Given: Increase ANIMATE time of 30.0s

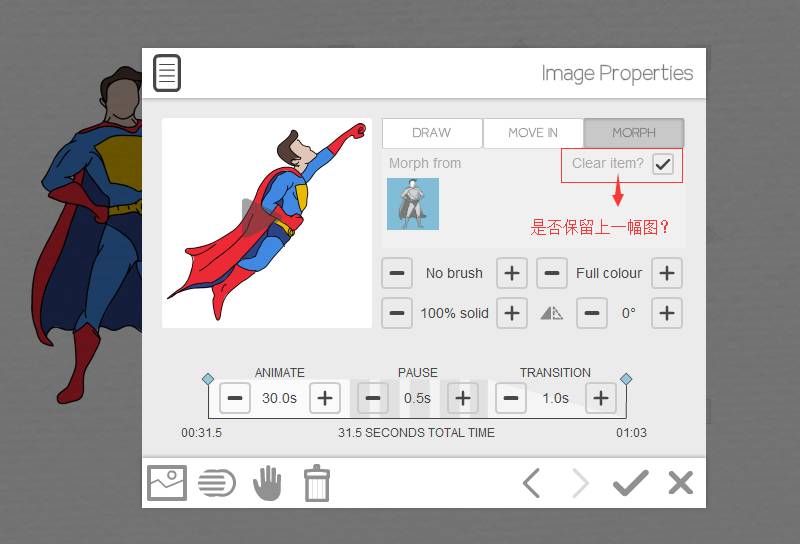Looking at the screenshot, I should coord(325,398).
